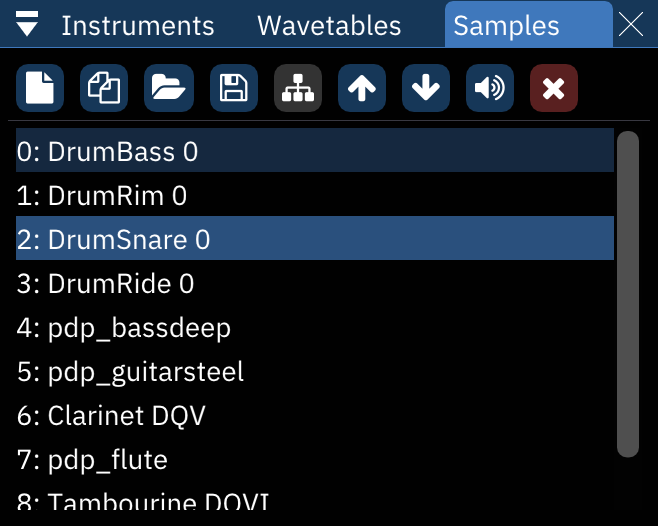Switch to the Instruments tab
Screen dimensions: 658x526
[x=138, y=26]
